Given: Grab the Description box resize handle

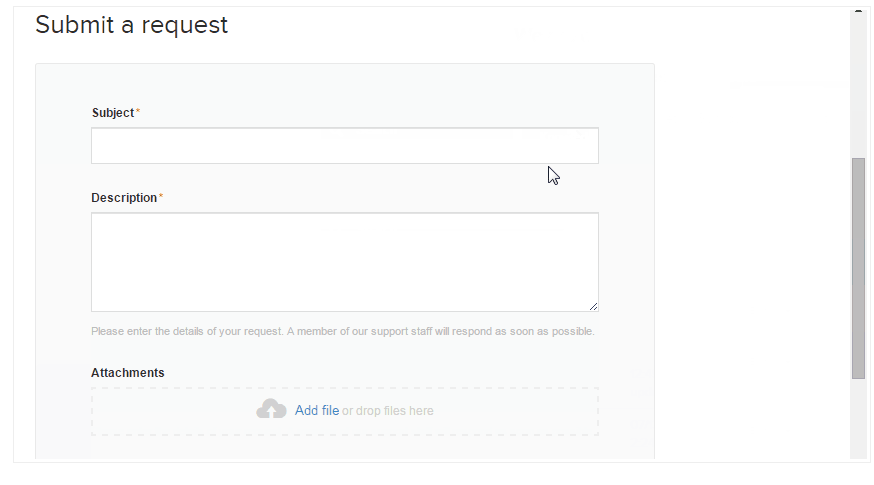Looking at the screenshot, I should tap(593, 306).
